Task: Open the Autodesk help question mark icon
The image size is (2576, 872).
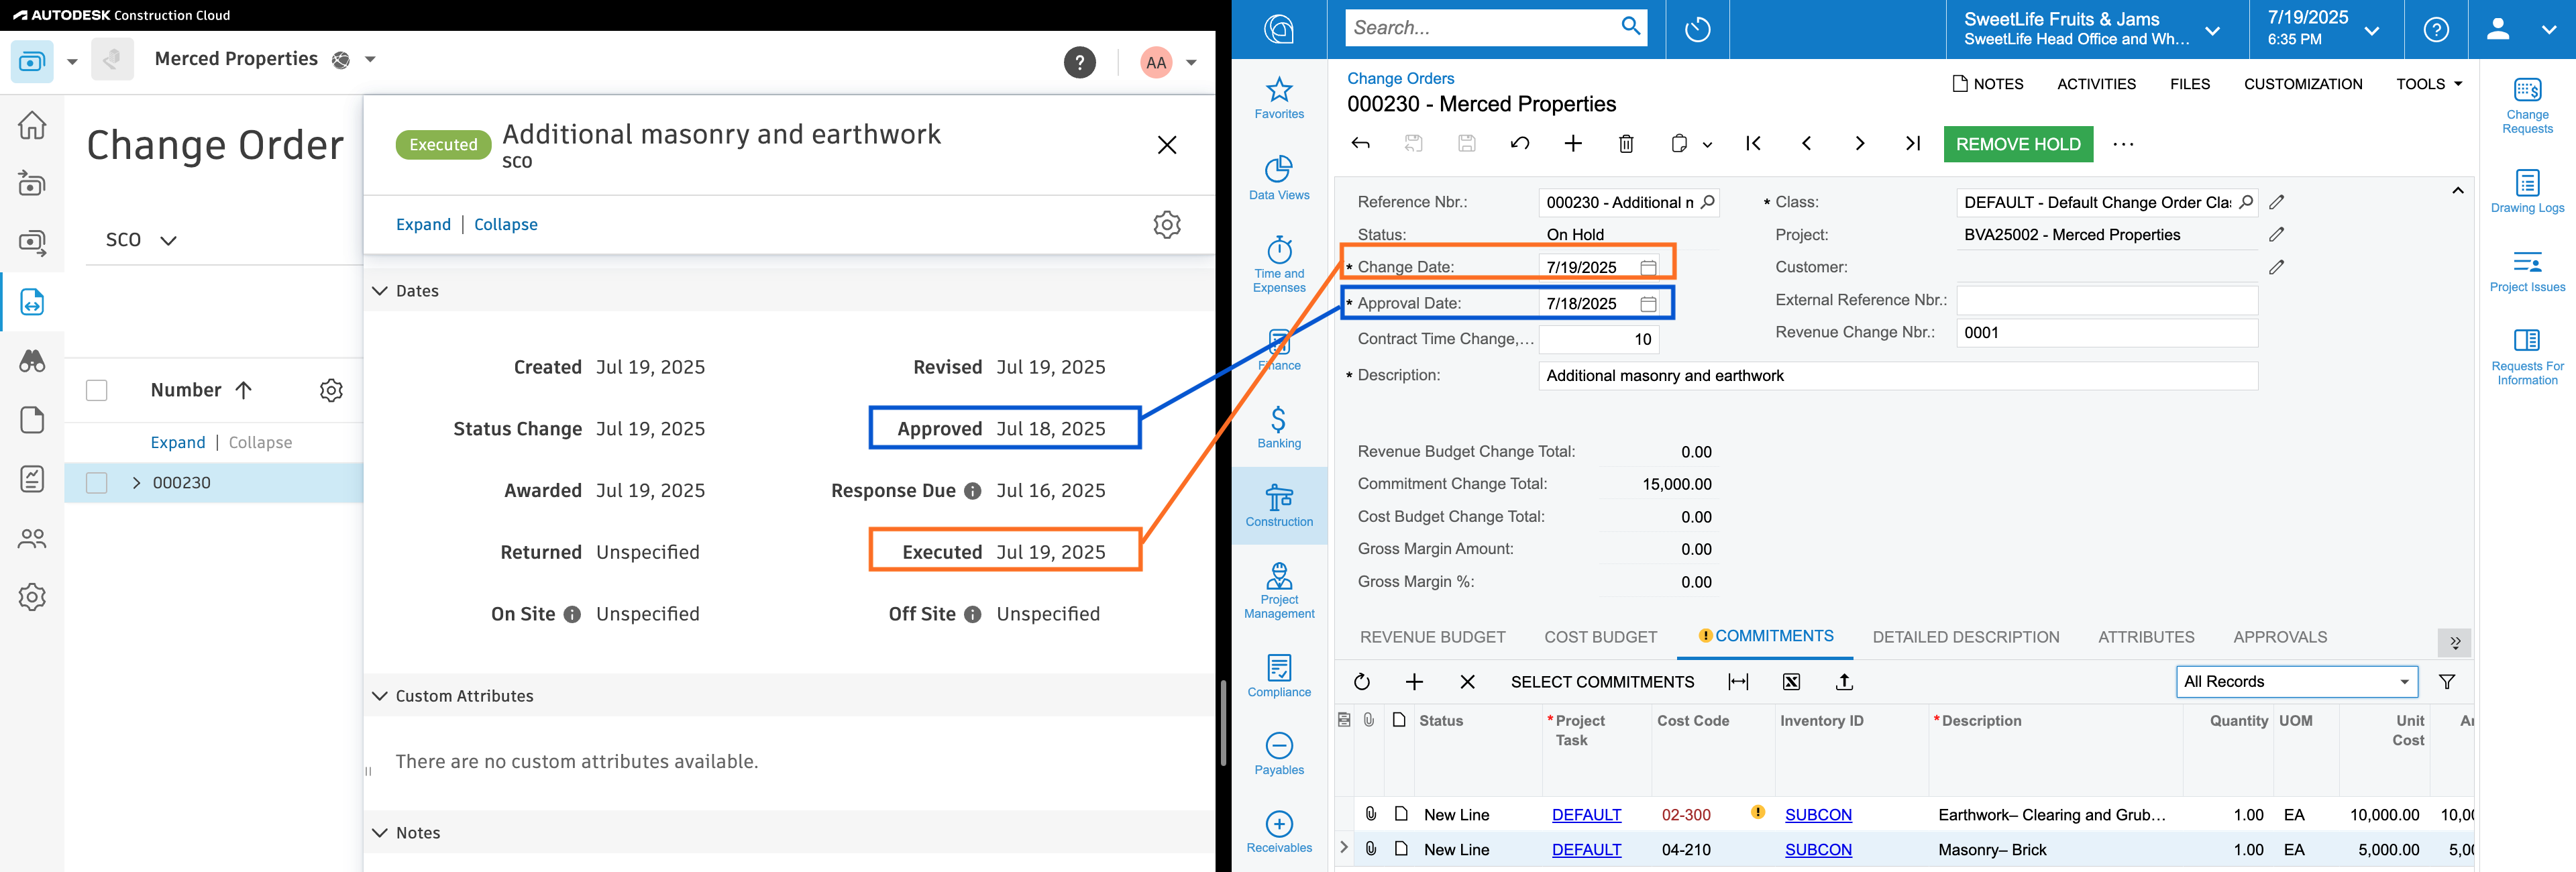Action: pos(1079,62)
